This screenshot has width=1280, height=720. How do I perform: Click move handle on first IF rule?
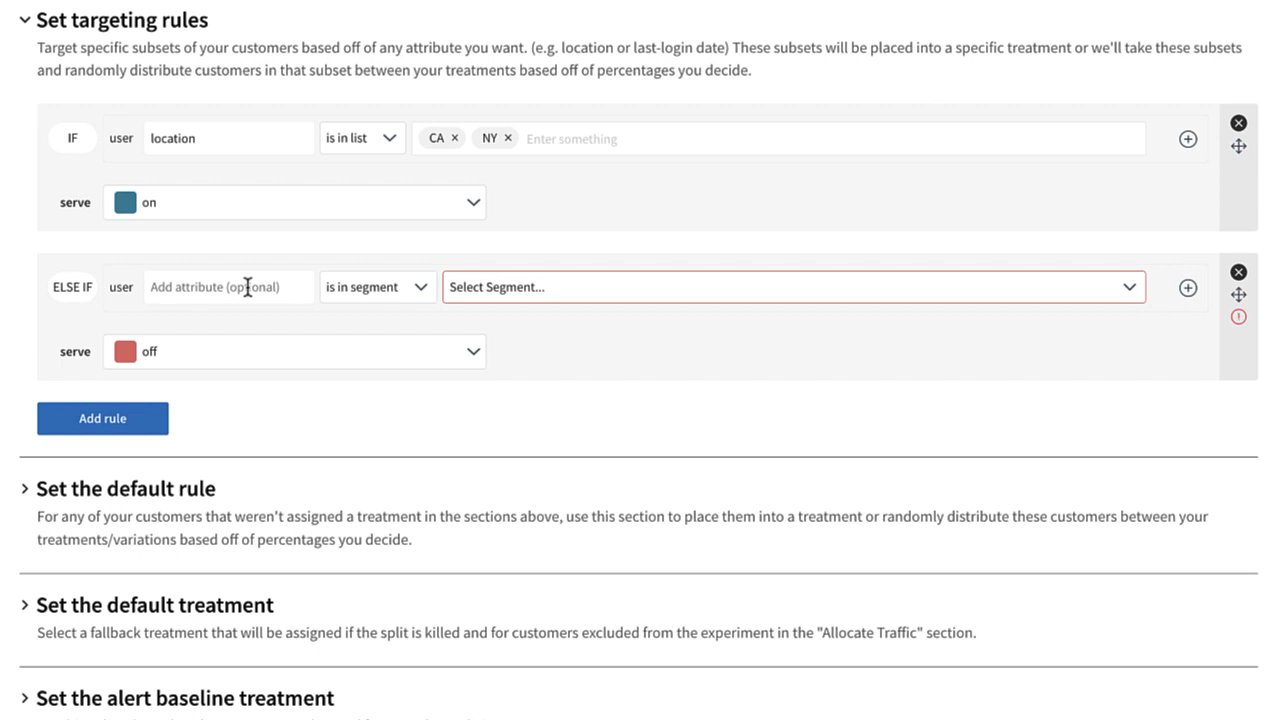tap(1238, 146)
